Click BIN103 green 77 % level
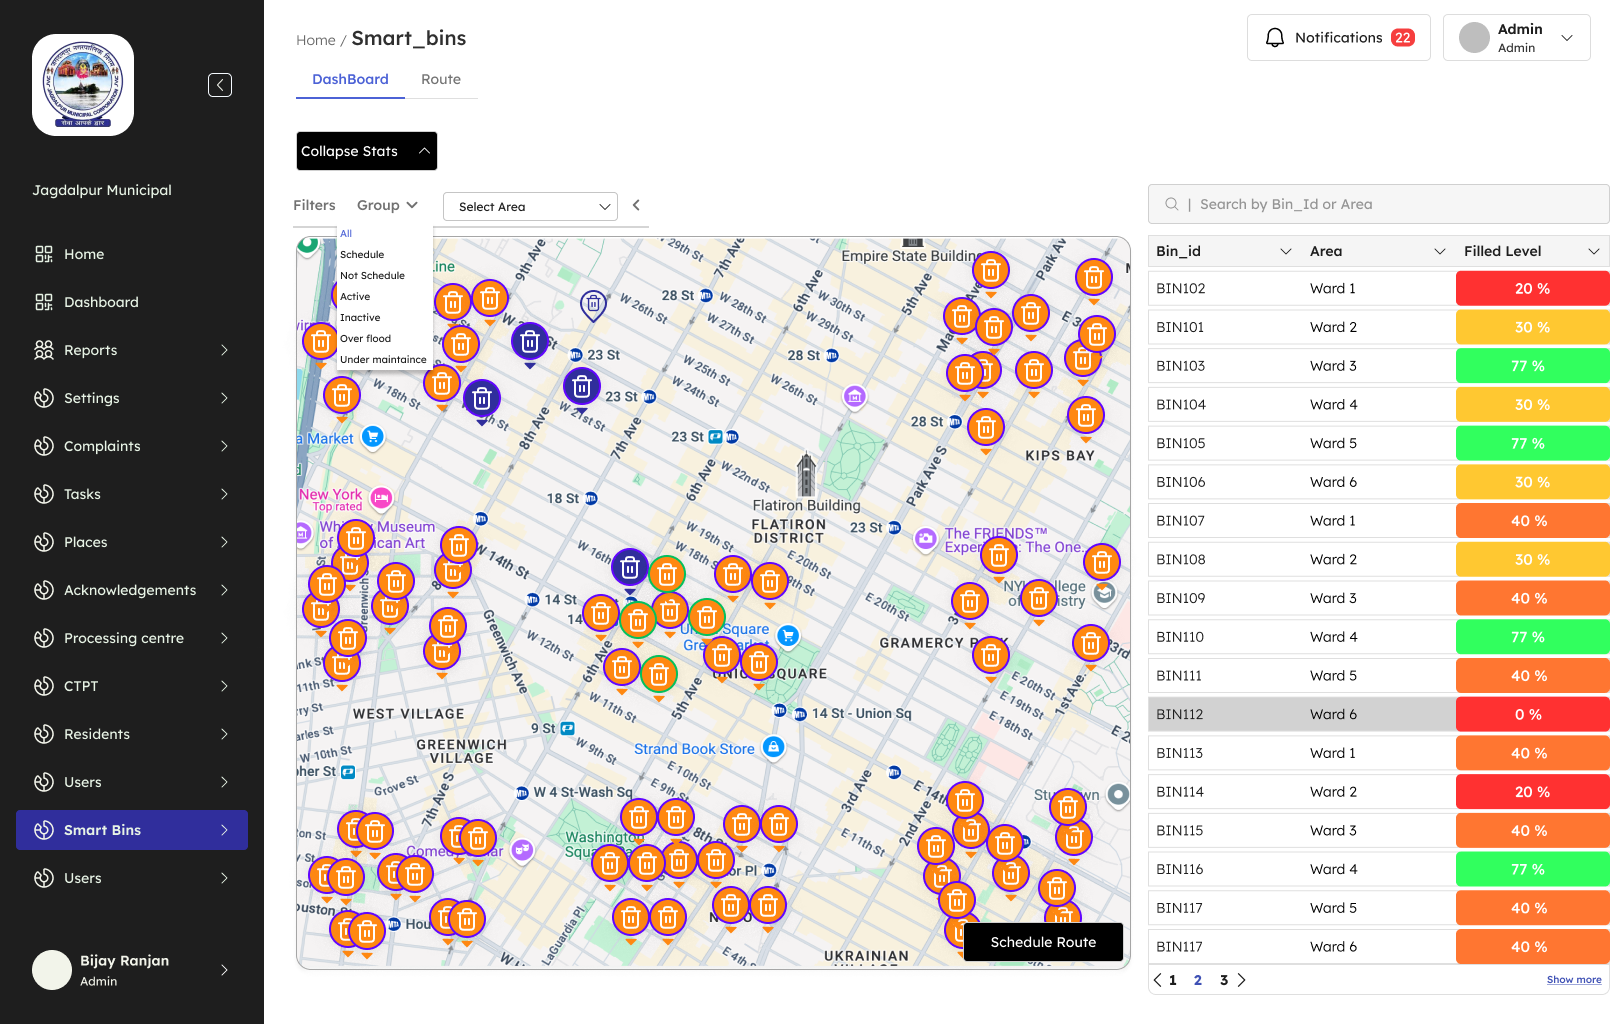The height and width of the screenshot is (1024, 1623). [x=1532, y=366]
